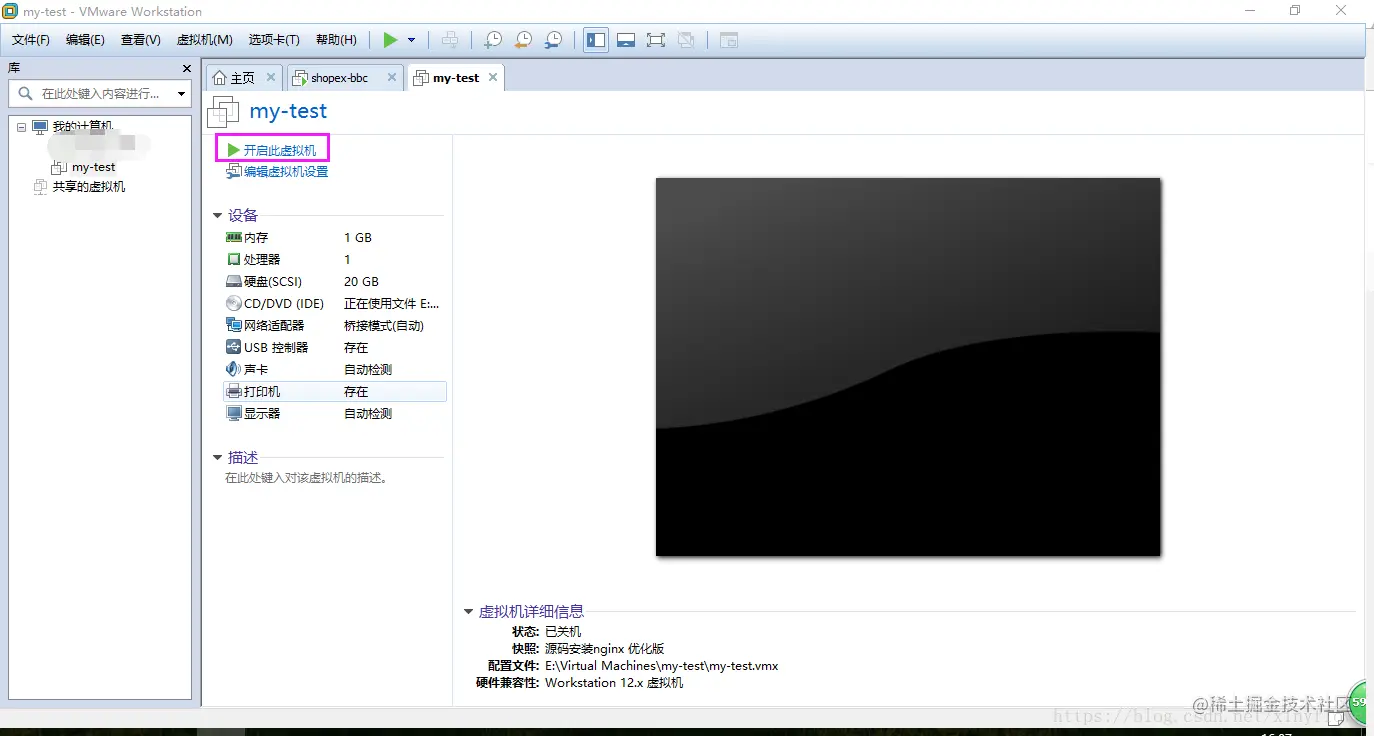Screen dimensions: 1374x736
Task: Show or hide the library panel
Action: coord(595,40)
